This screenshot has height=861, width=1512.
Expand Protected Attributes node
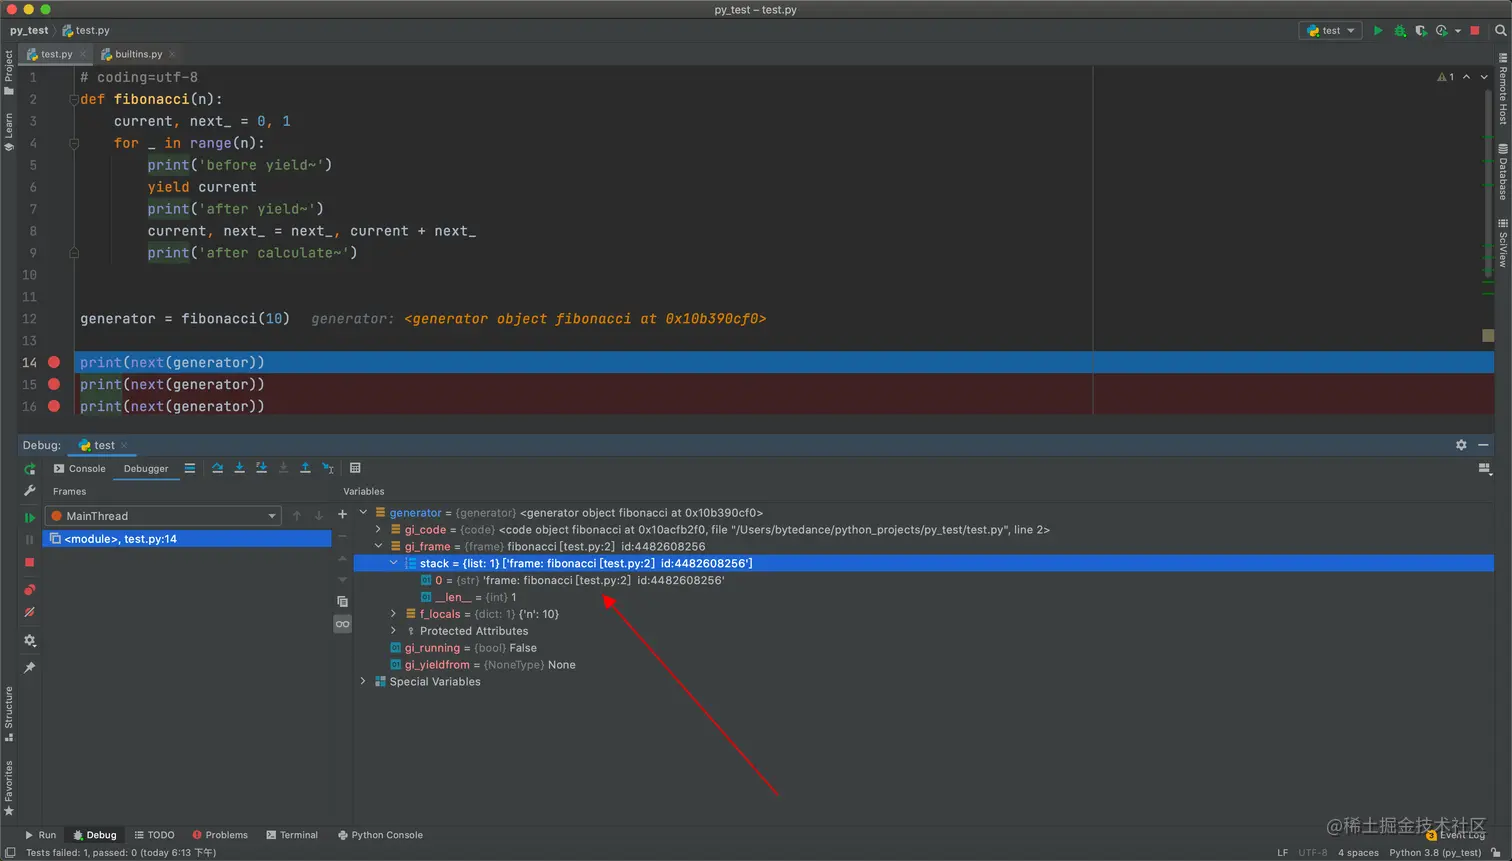click(393, 631)
